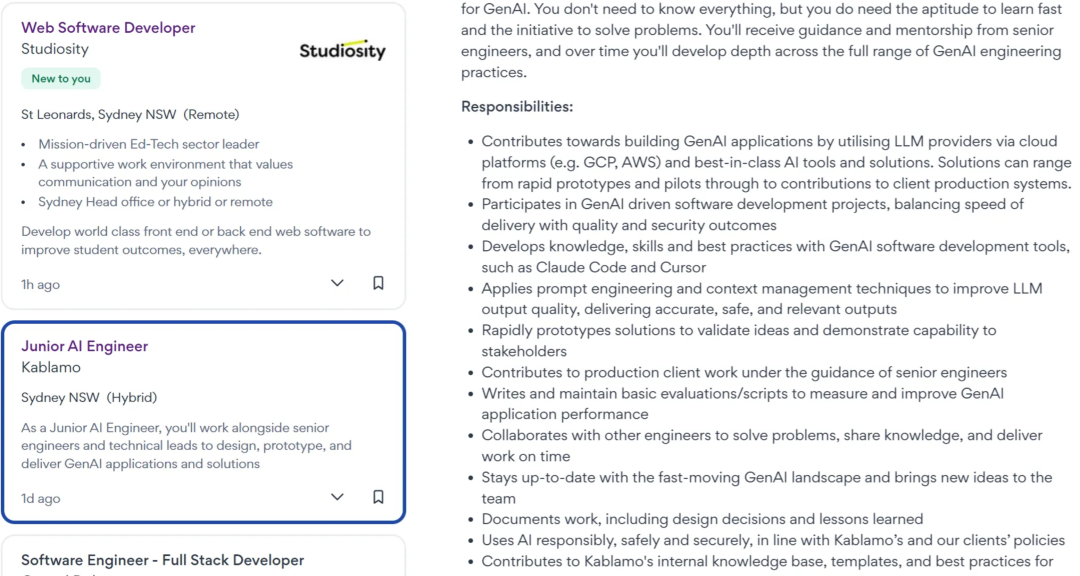Click the Kablamo company name
Screen dimensions: 1080x576
click(51, 367)
